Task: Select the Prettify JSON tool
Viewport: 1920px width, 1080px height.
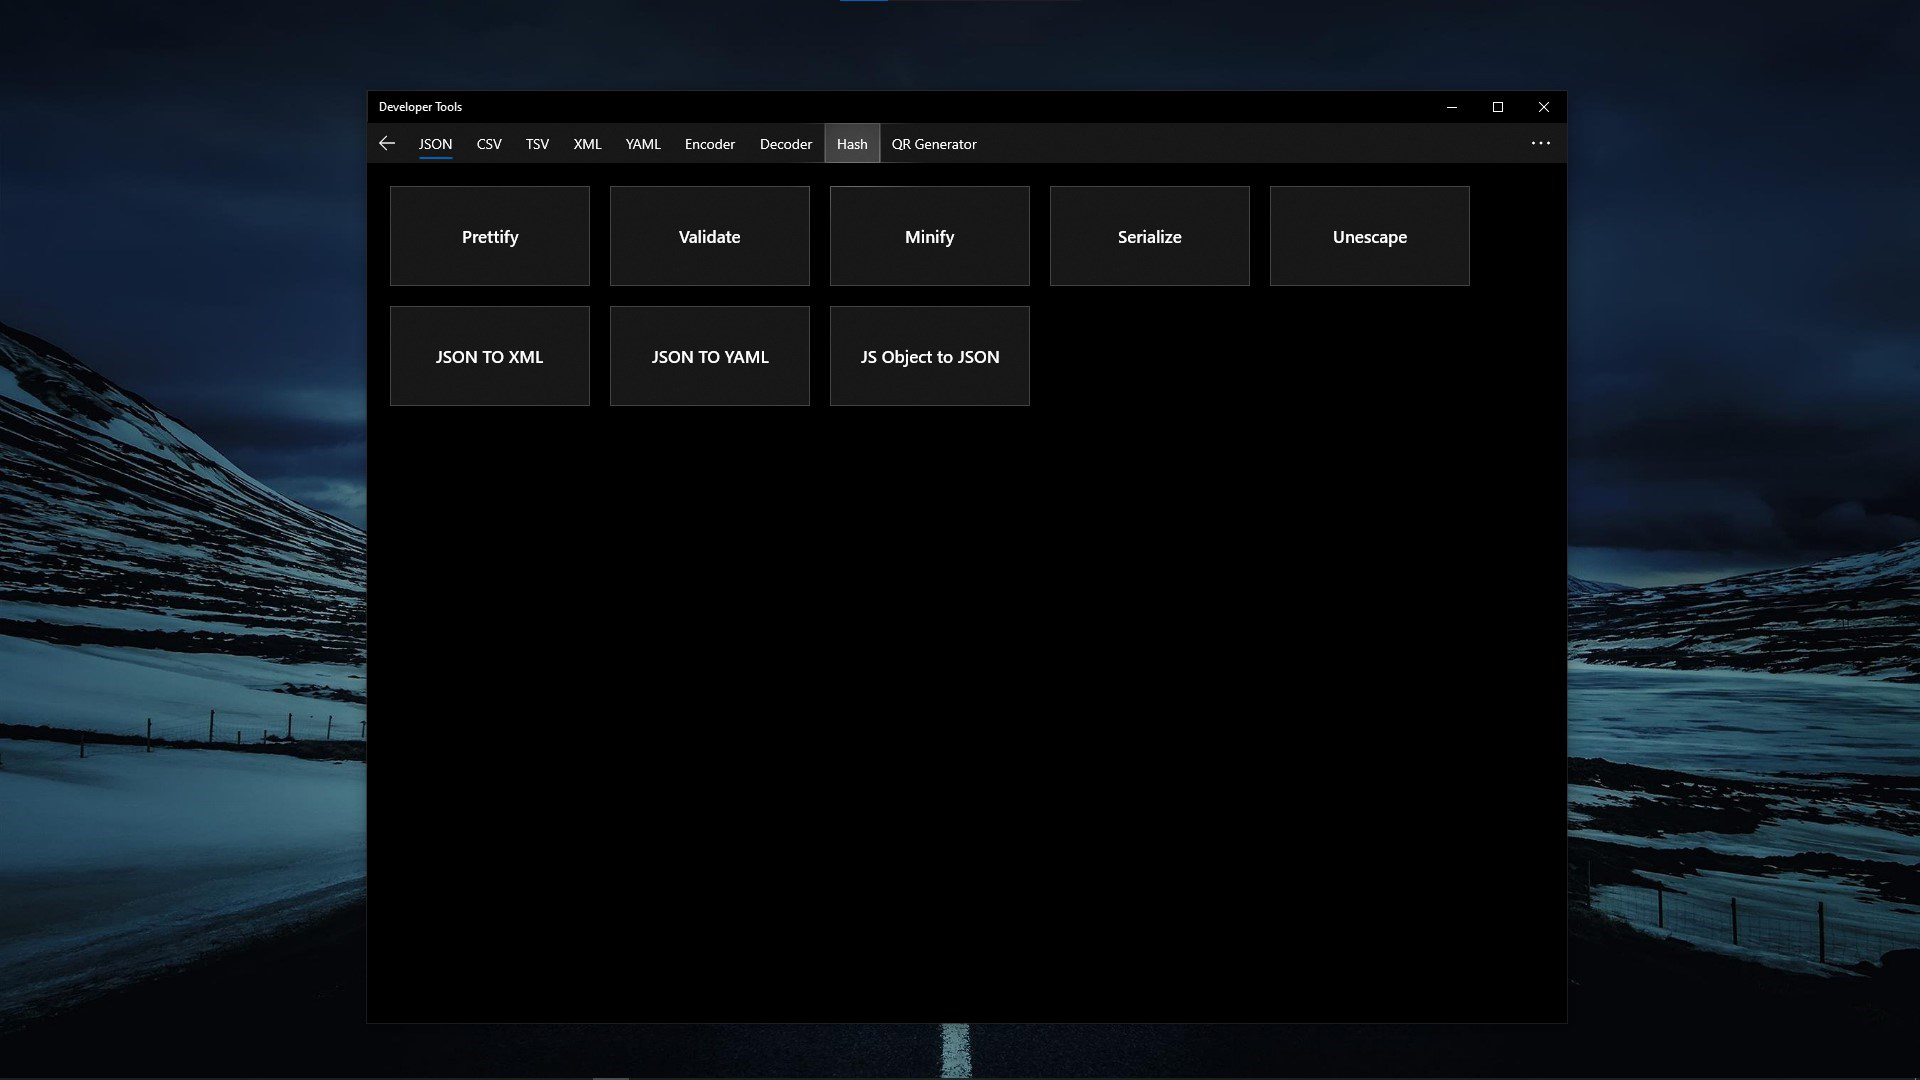Action: point(489,236)
